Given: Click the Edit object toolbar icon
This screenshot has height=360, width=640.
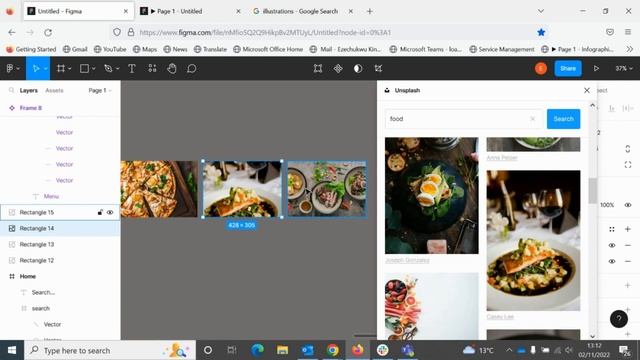Looking at the screenshot, I should pos(318,69).
